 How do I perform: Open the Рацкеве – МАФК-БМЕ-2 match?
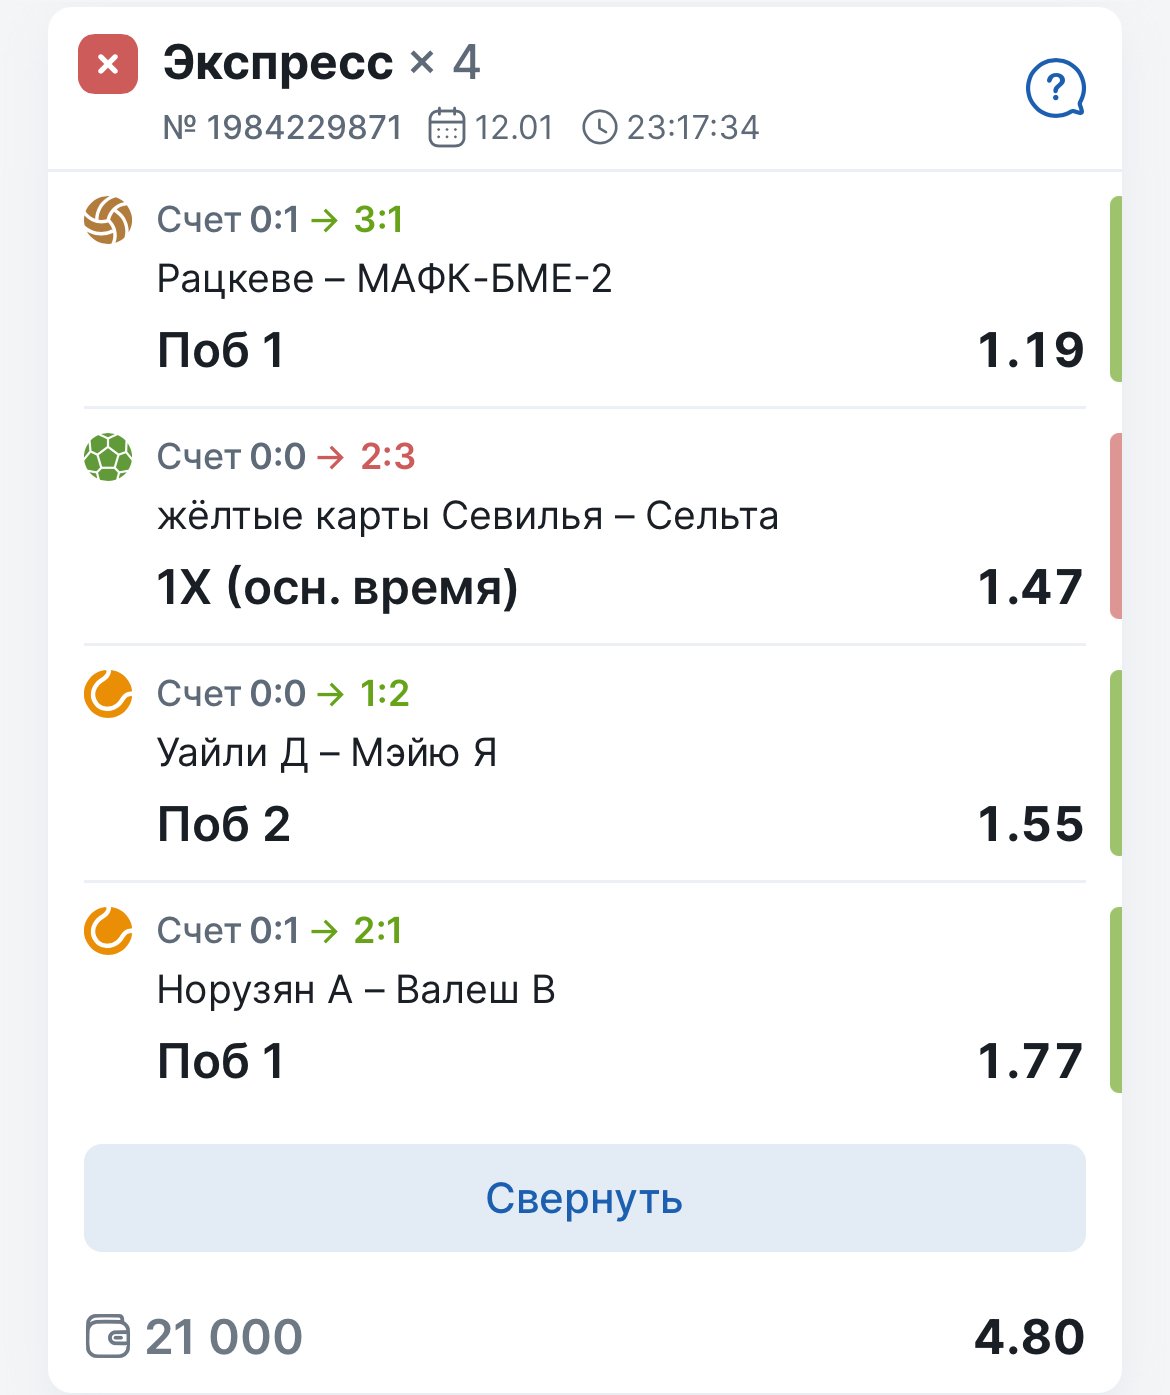[384, 279]
